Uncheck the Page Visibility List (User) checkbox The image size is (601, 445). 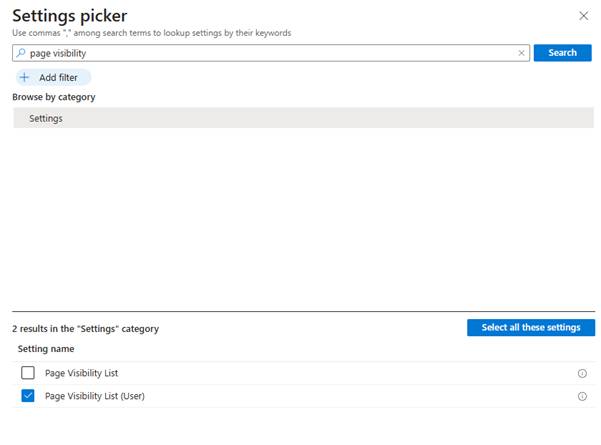point(28,396)
